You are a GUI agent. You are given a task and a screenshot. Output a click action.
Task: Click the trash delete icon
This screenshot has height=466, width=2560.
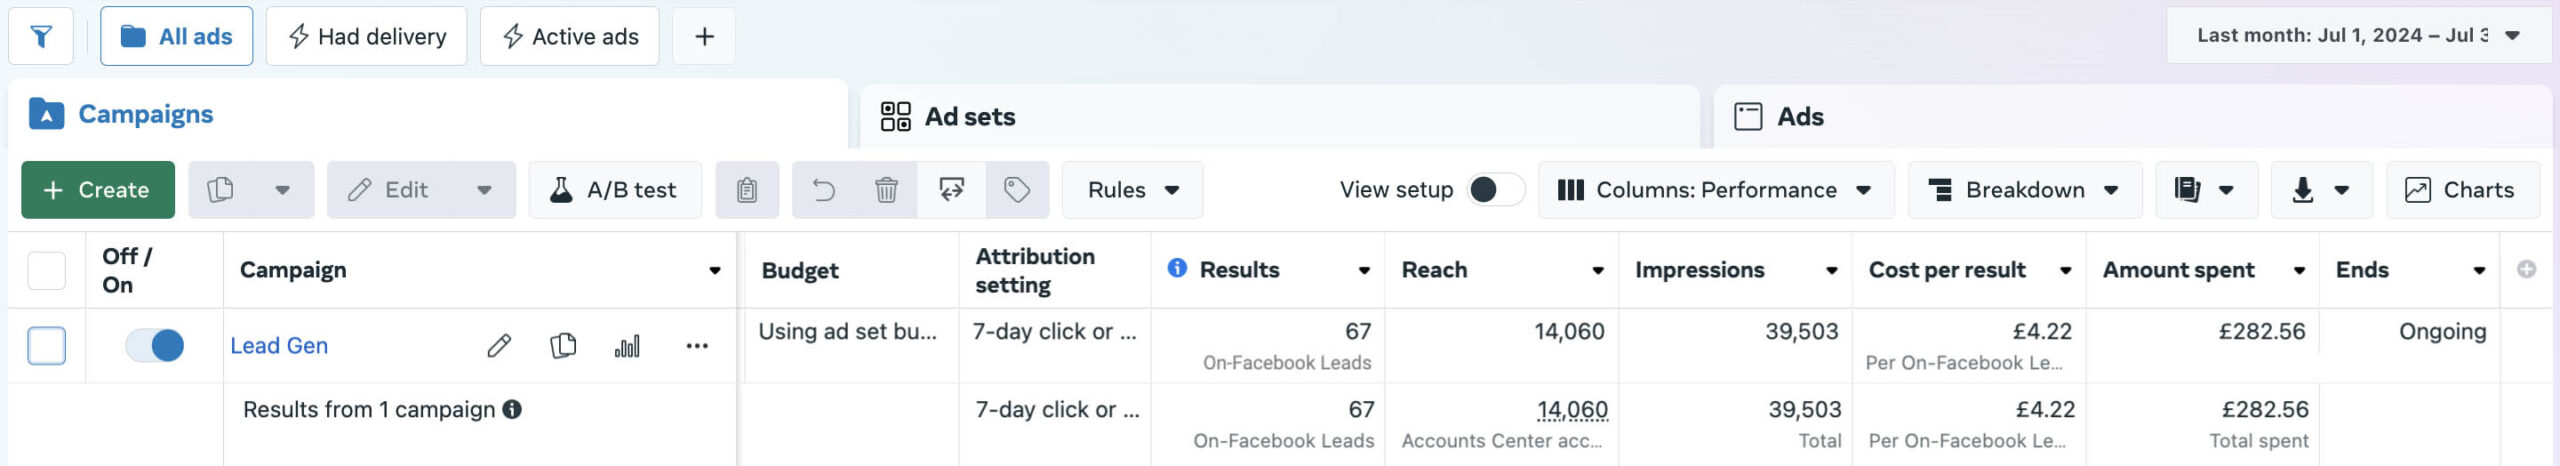click(886, 190)
